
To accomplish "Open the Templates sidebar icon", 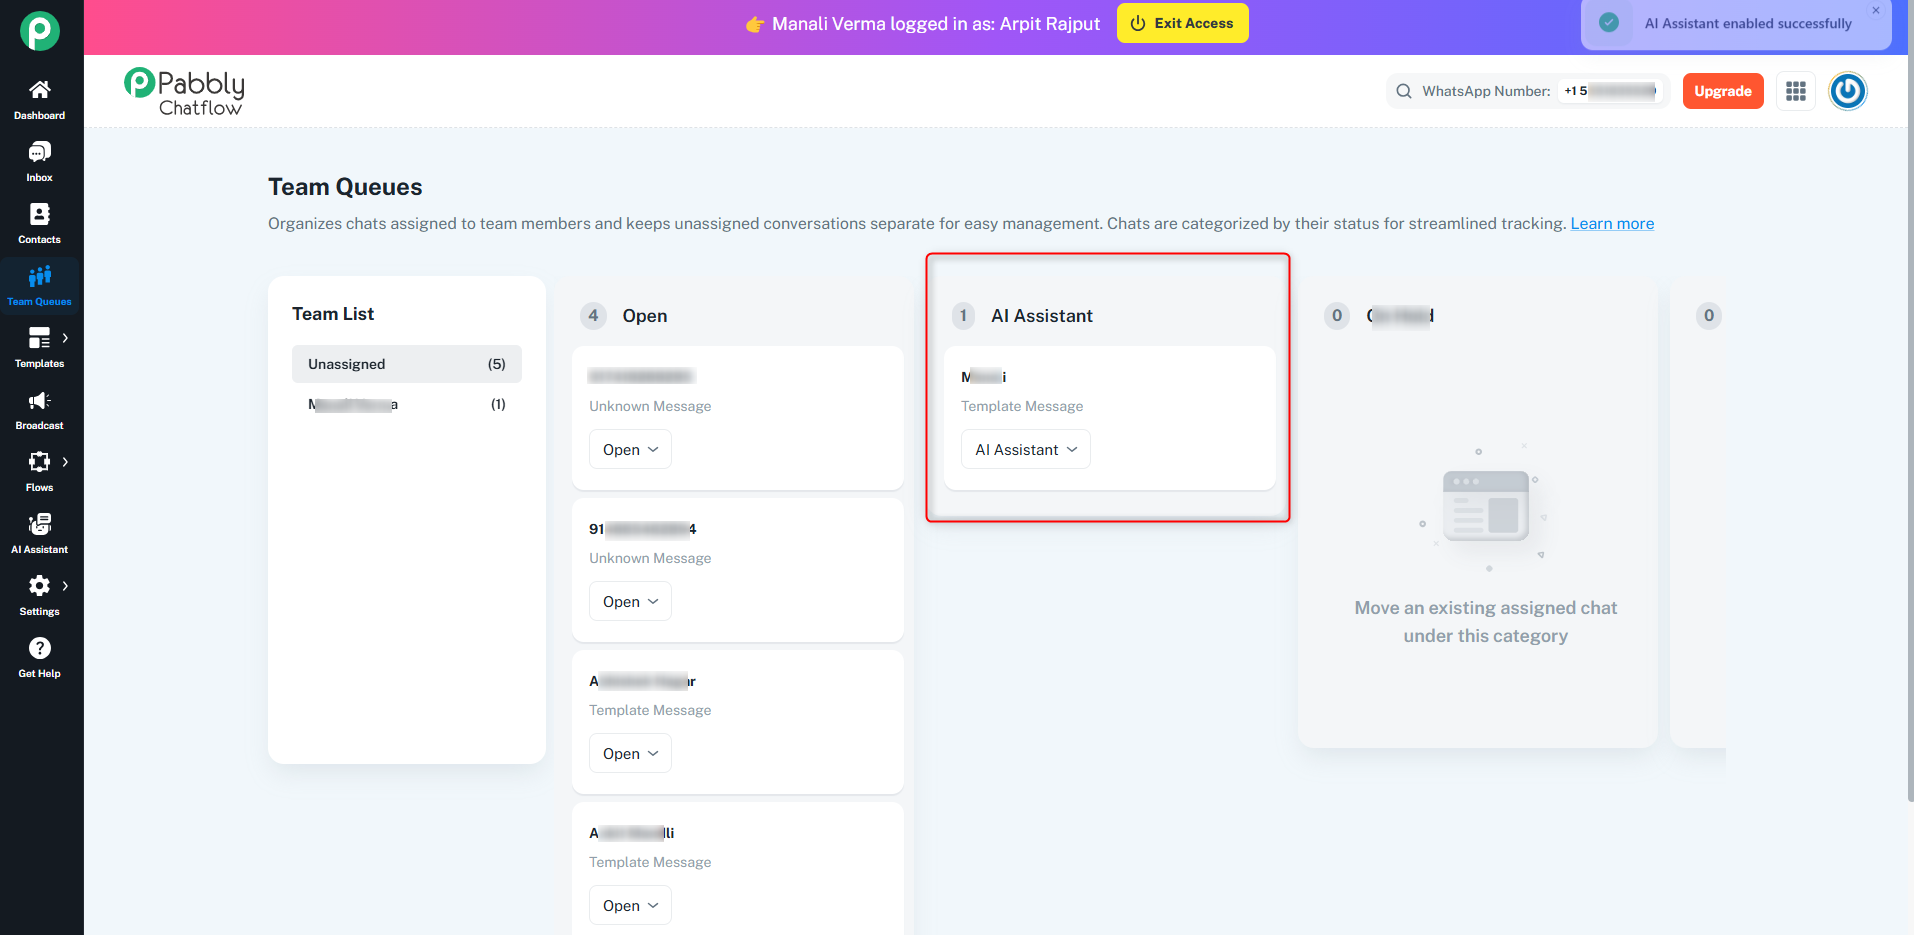I will pos(40,338).
